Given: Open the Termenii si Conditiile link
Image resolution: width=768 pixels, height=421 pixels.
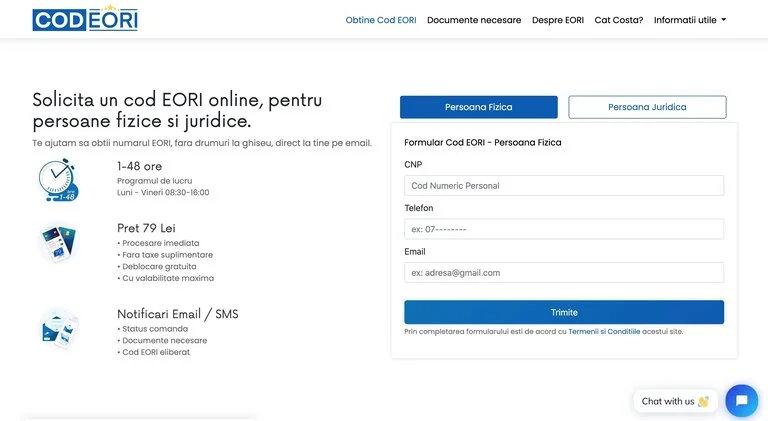Looking at the screenshot, I should (604, 331).
